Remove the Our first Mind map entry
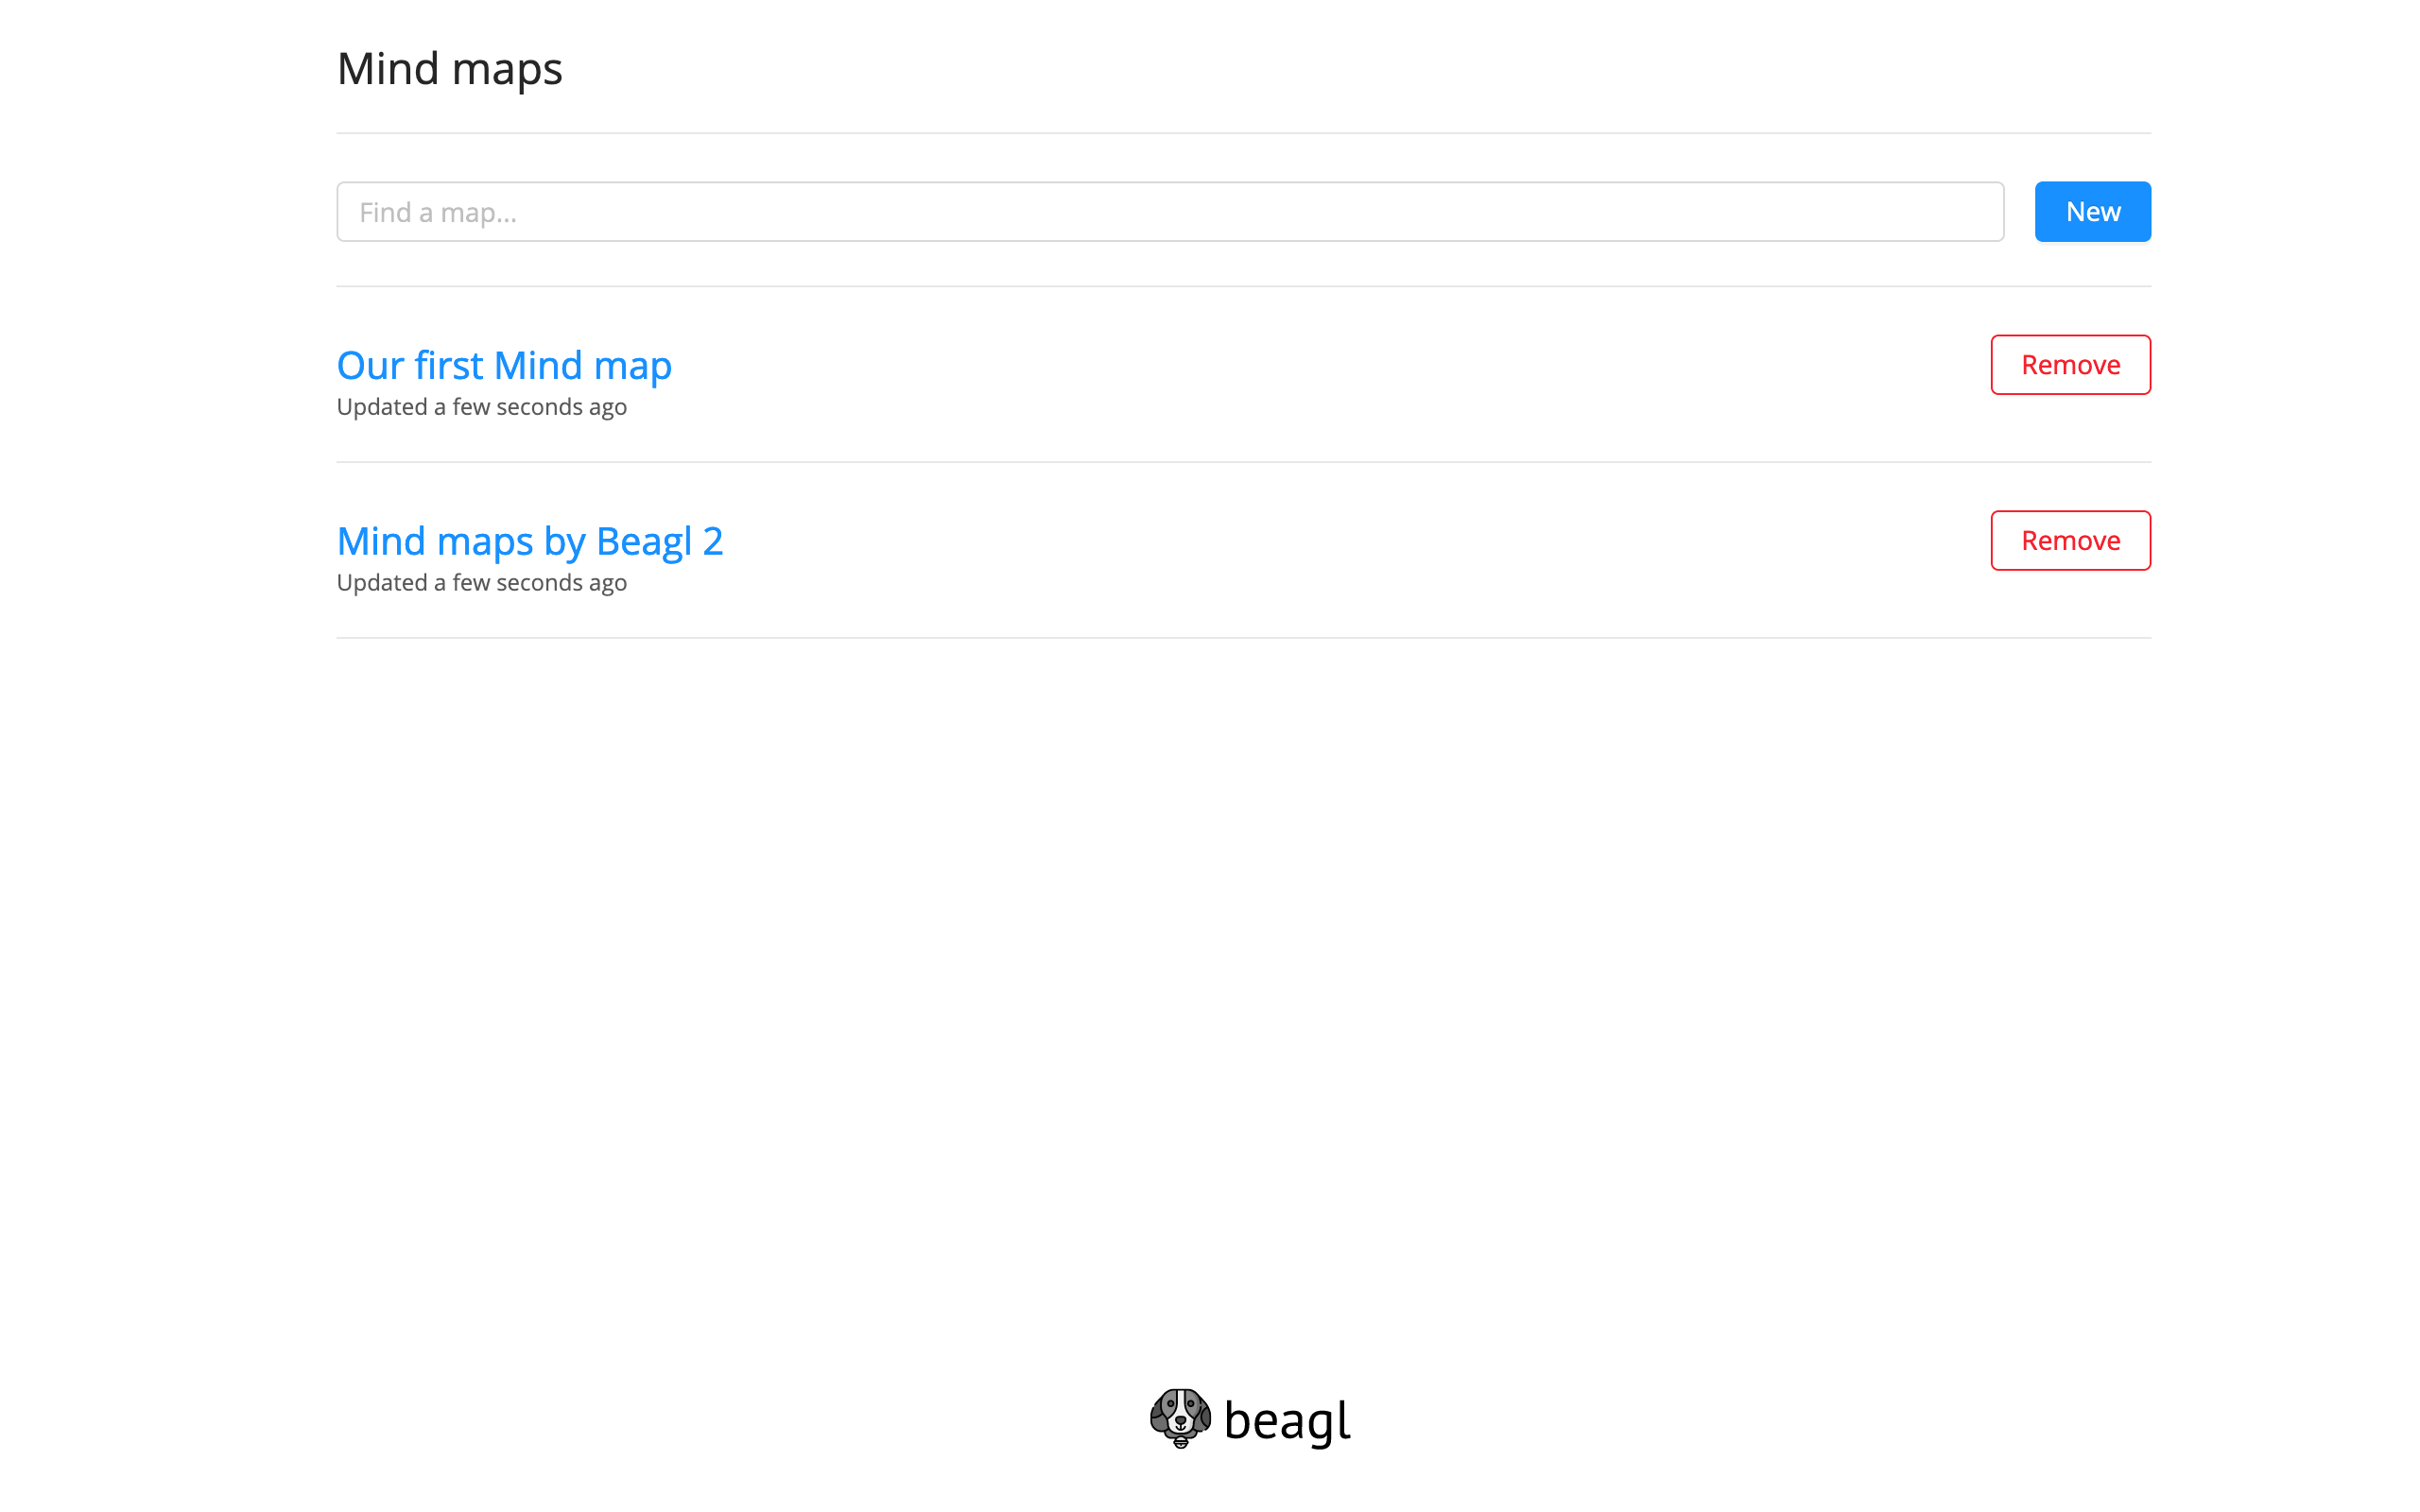 pyautogui.click(x=2070, y=365)
